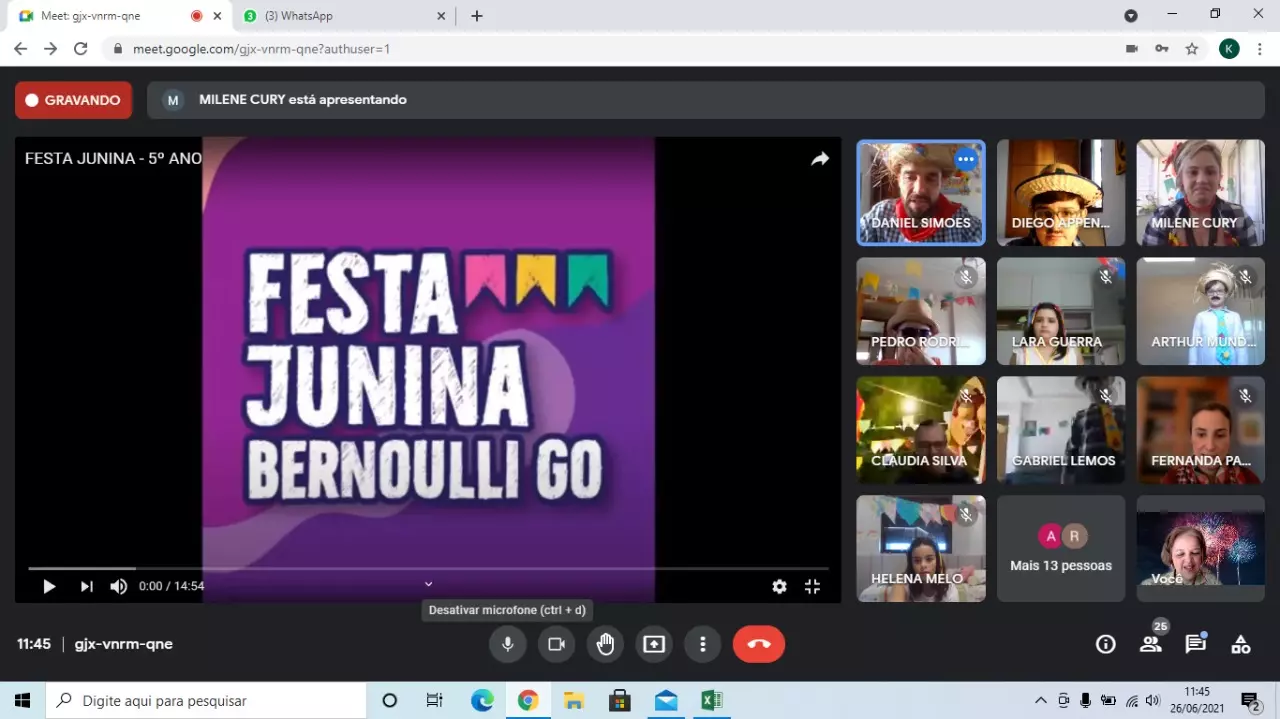Screen dimensions: 1280x719
Task: Open video settings gear
Action: pos(779,587)
